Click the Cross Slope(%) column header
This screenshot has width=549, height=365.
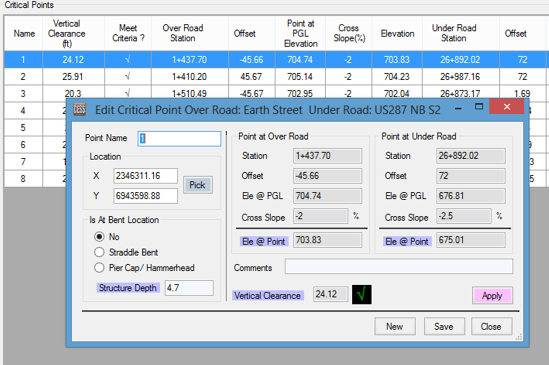pyautogui.click(x=349, y=34)
